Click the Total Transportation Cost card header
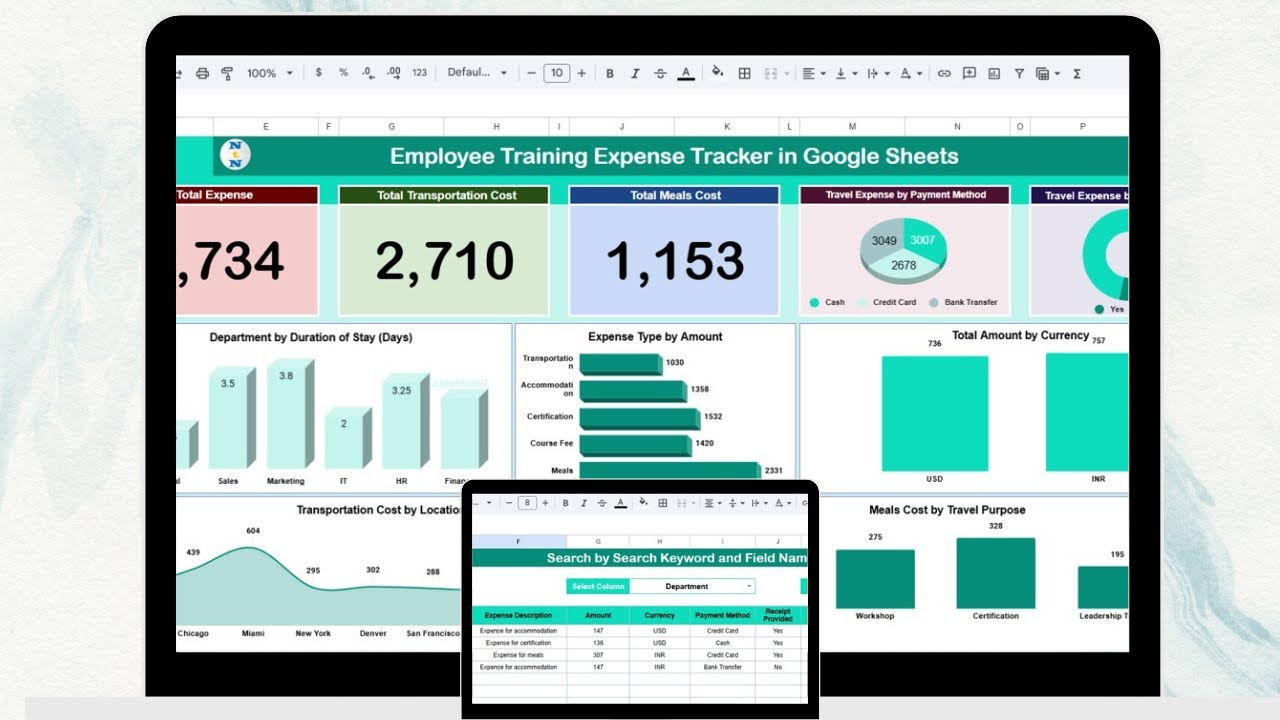 tap(444, 195)
